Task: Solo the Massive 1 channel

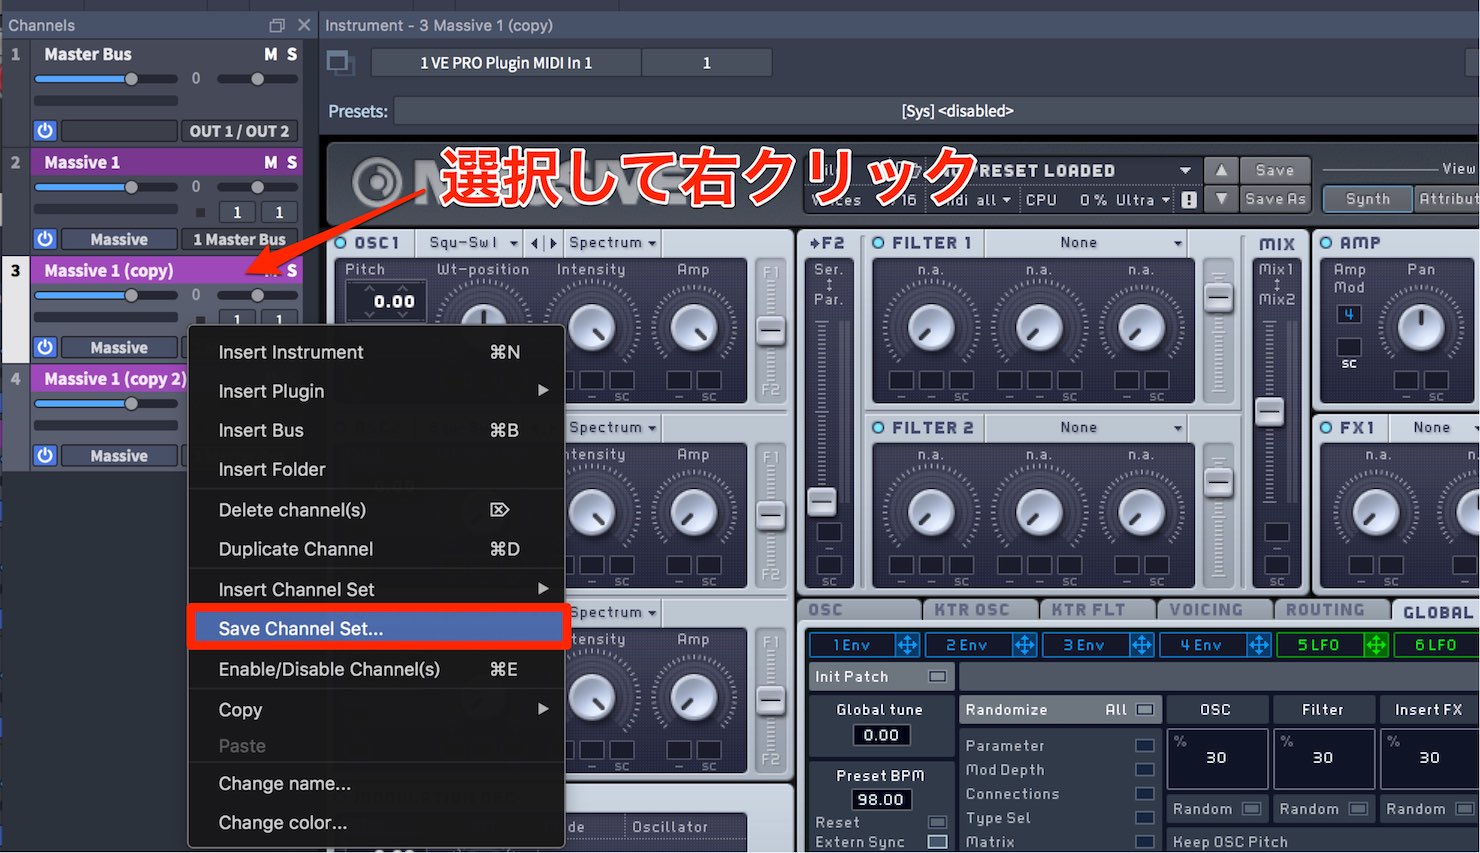Action: (x=292, y=162)
